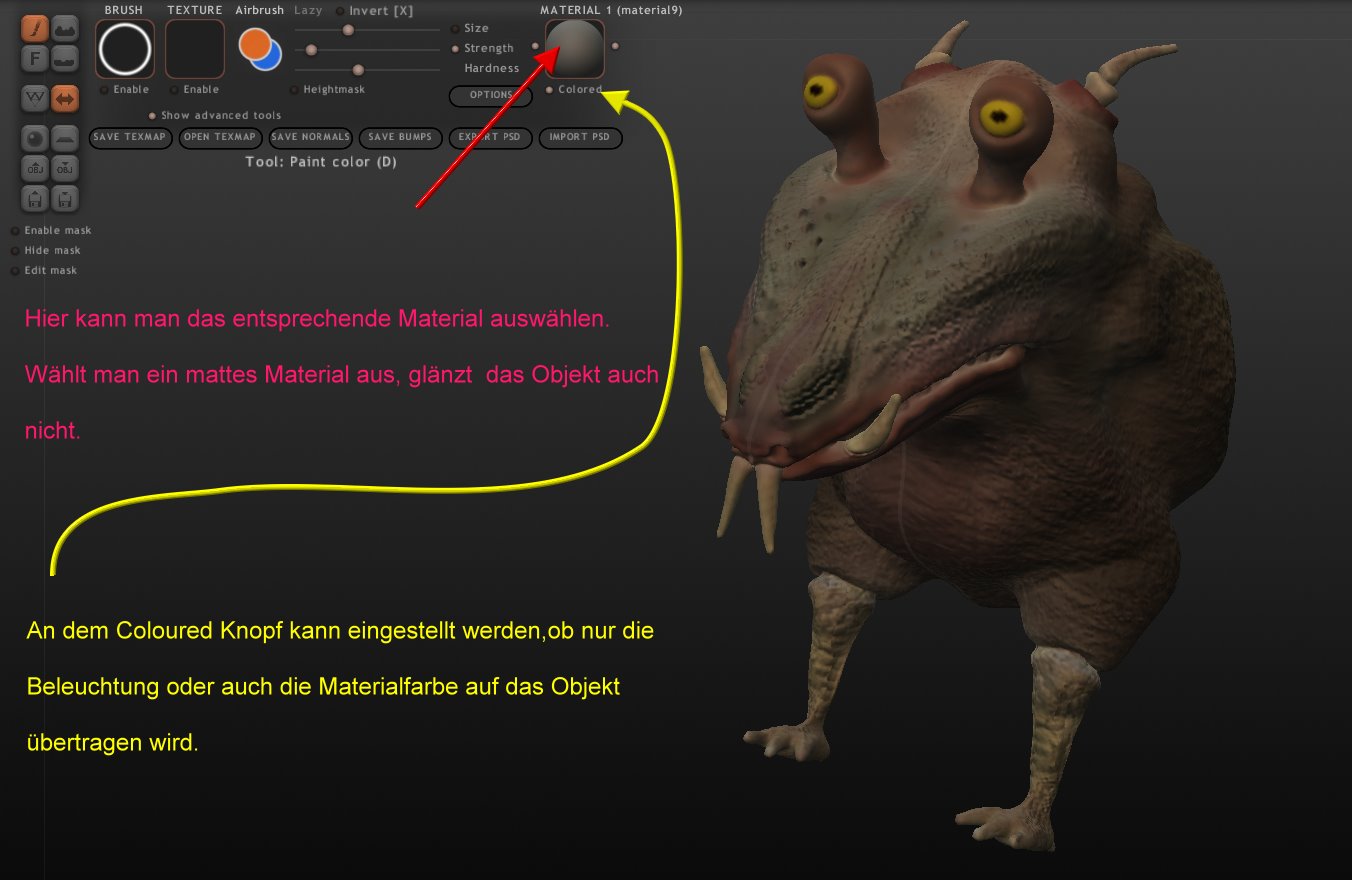The height and width of the screenshot is (880, 1352).
Task: Click the 'MATERIAL 1 (material9)' title
Action: [611, 11]
